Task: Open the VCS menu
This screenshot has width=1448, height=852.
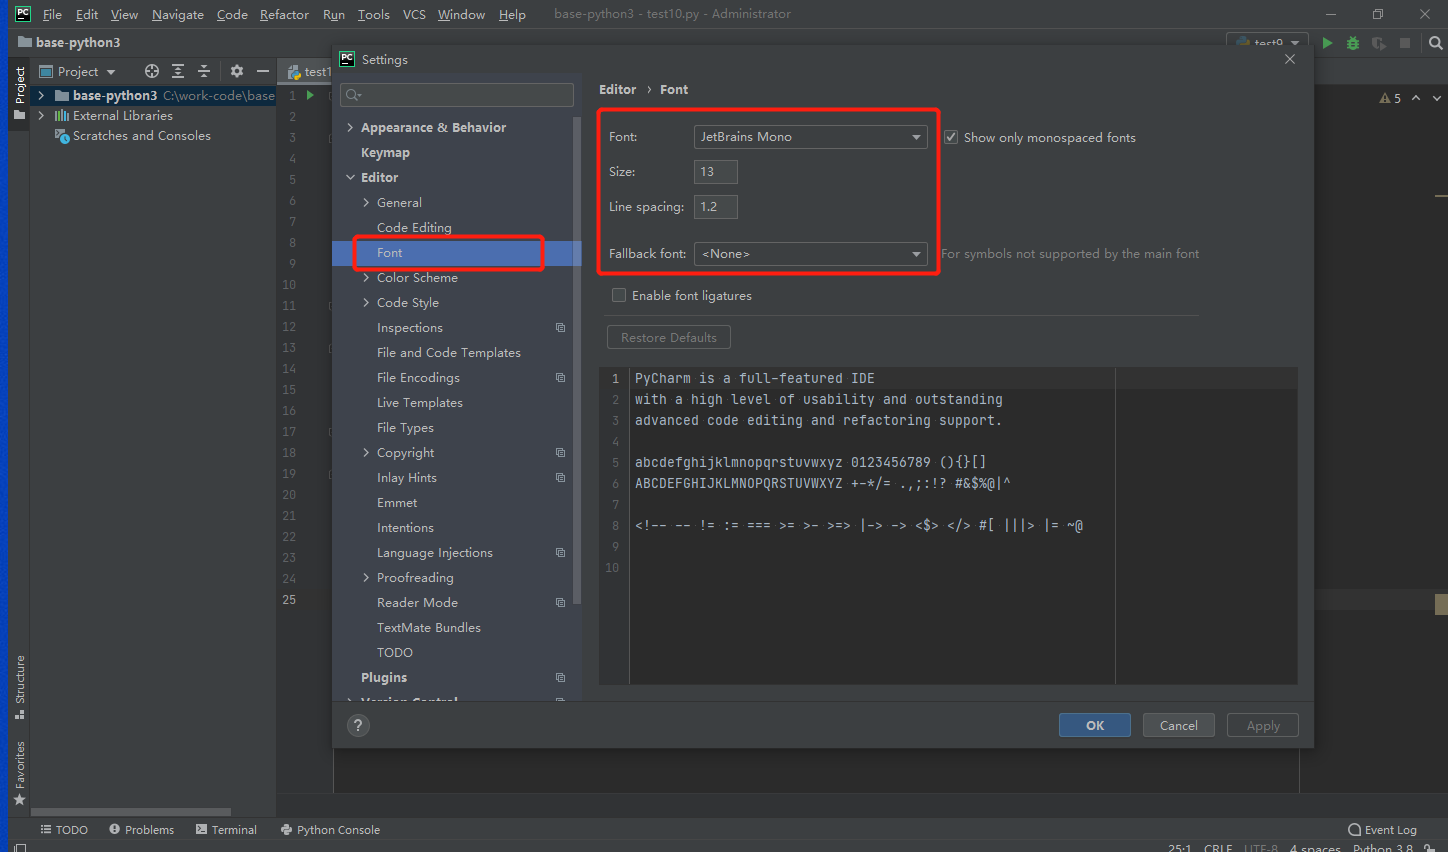Action: [414, 14]
